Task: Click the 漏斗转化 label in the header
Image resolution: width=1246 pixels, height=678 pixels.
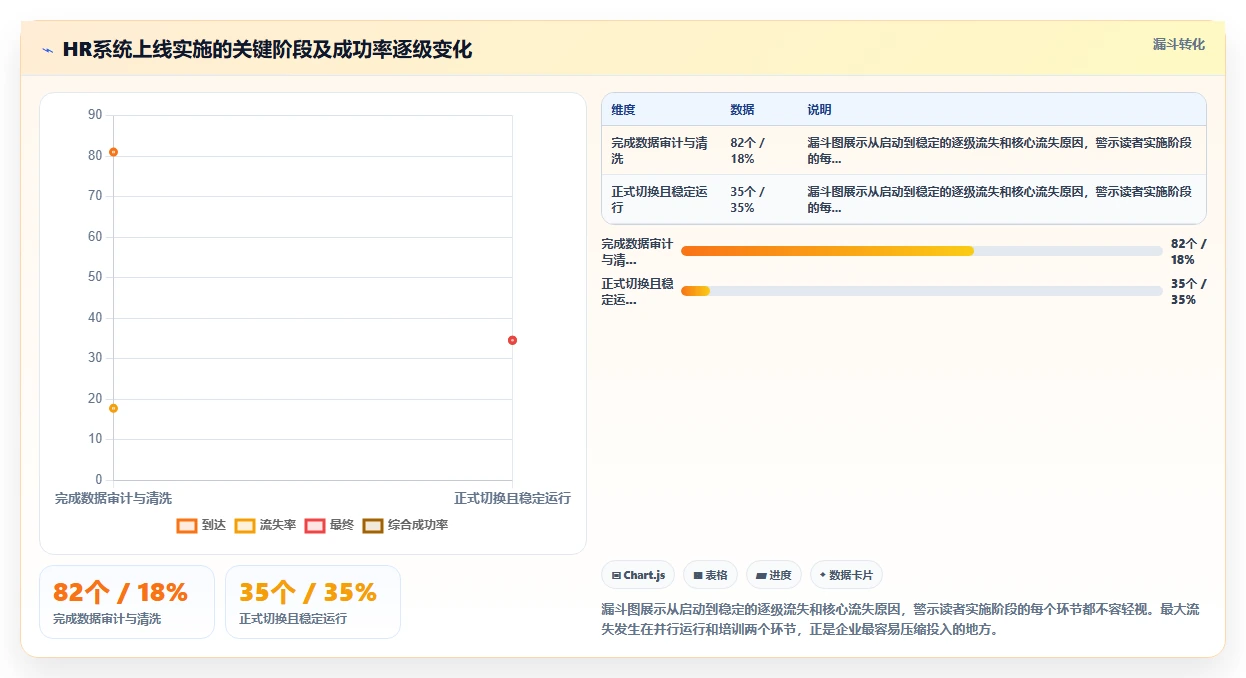Action: coord(1179,44)
